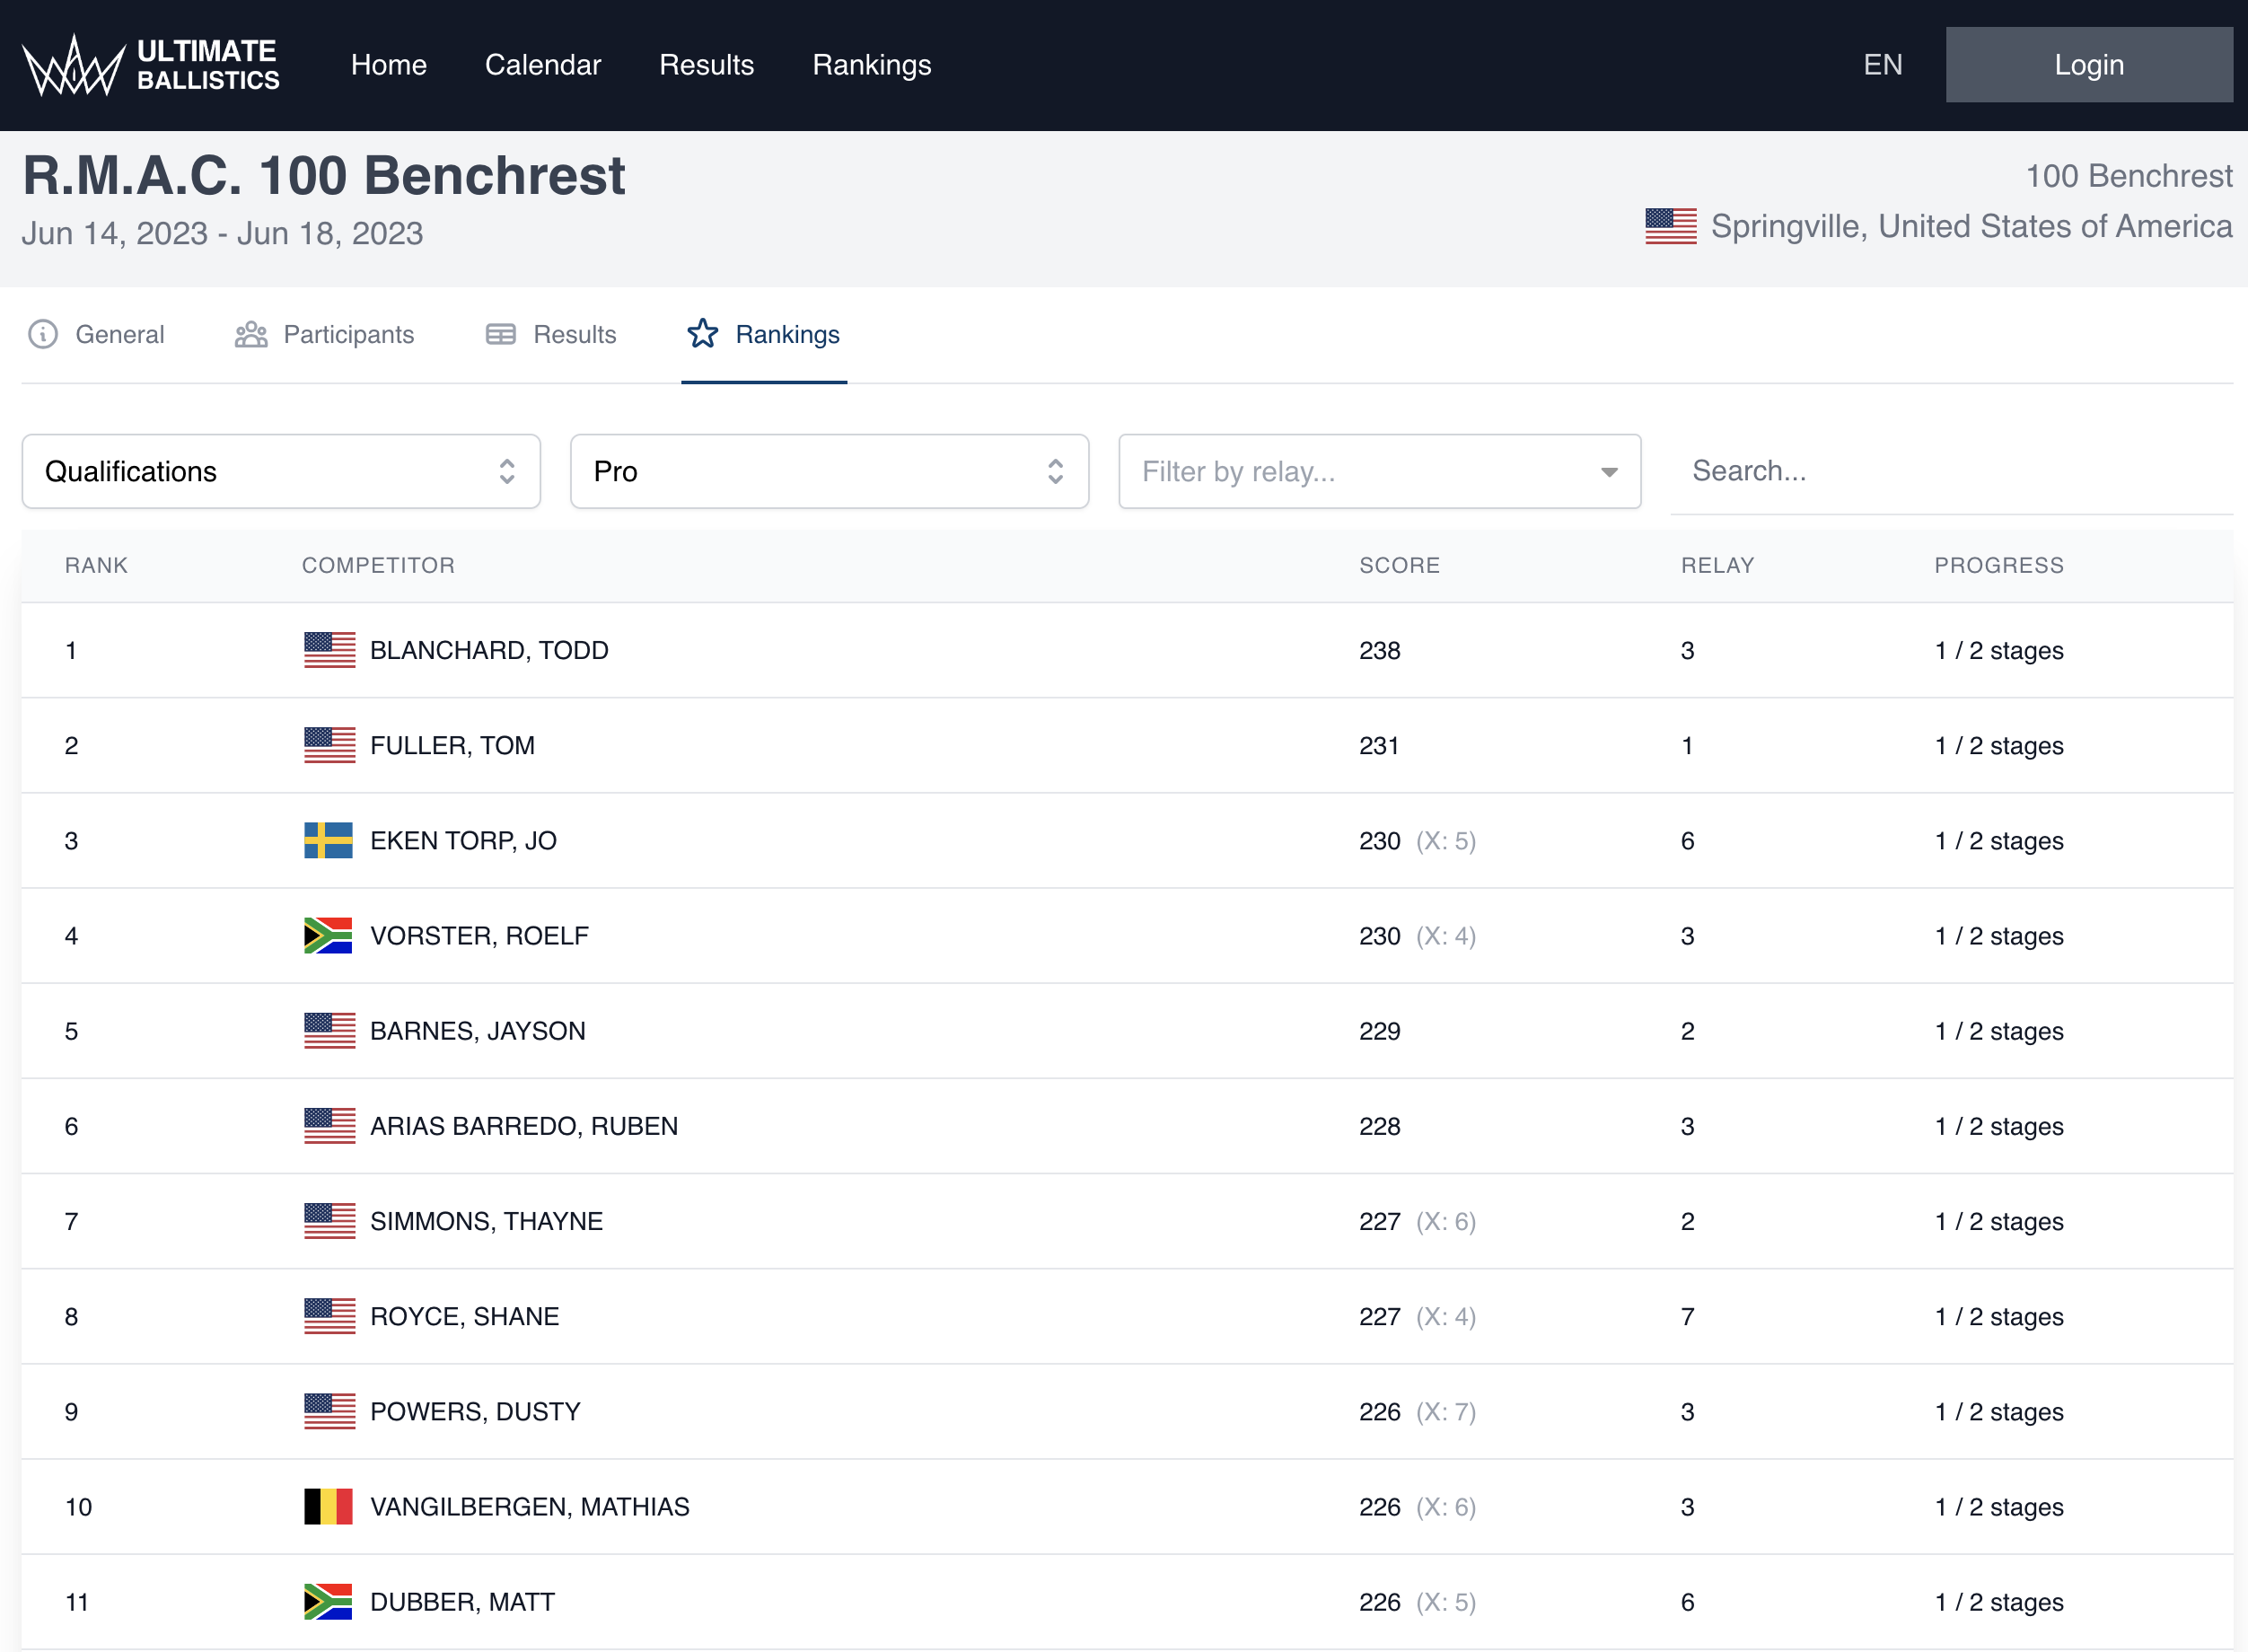
Task: Select competitor SIMMONS, THAYNE
Action: [x=486, y=1221]
